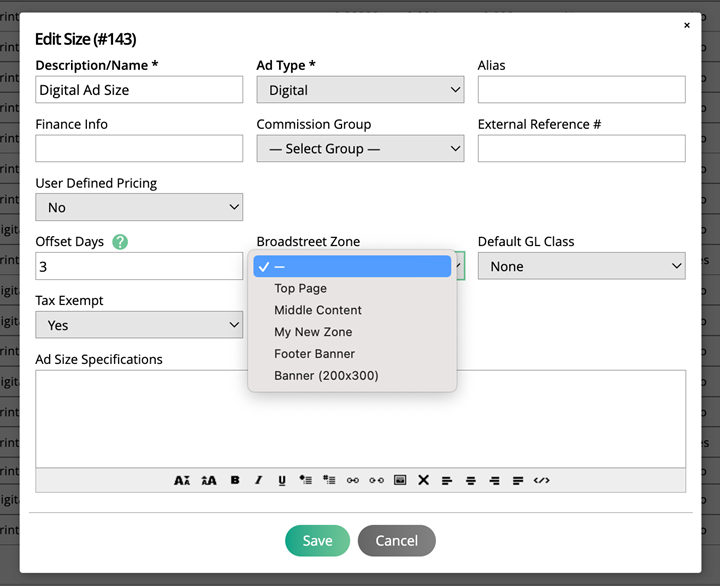
Task: Click the underline formatting icon
Action: coord(282,480)
